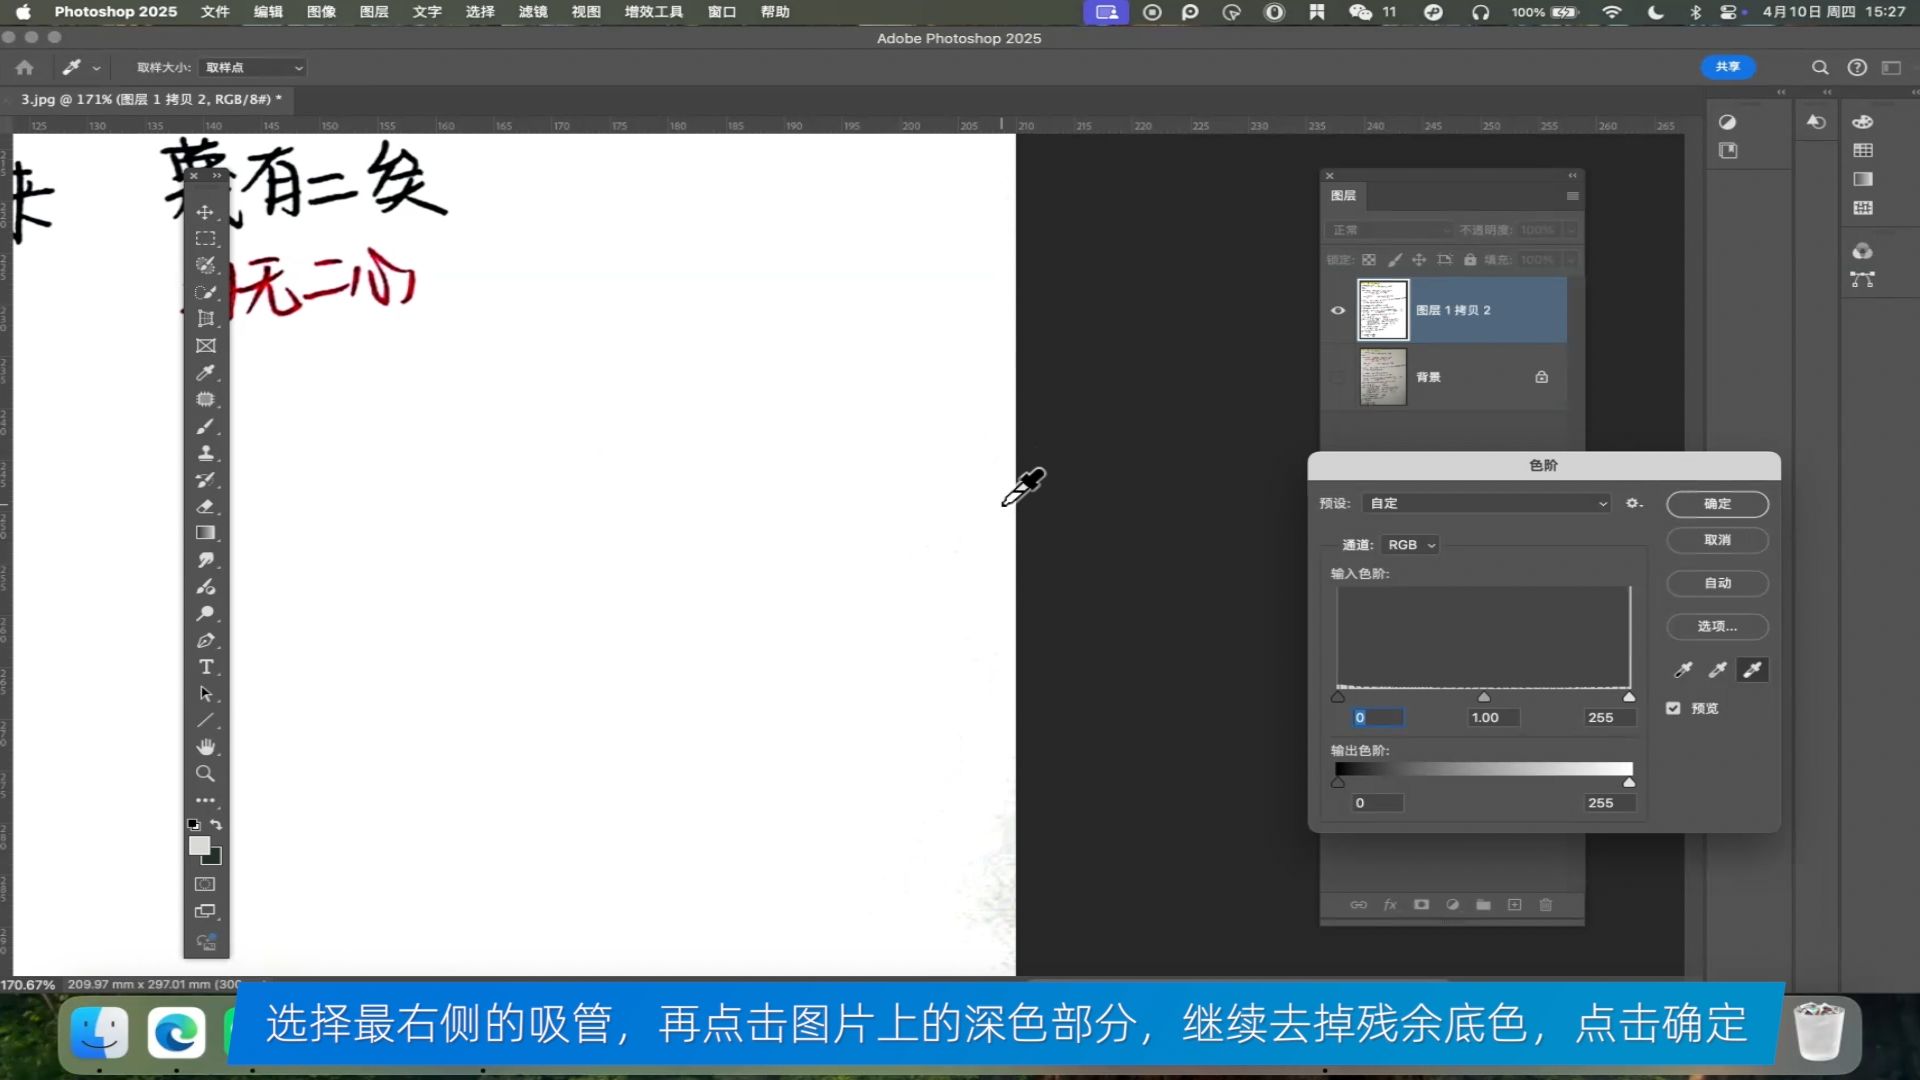Open the Photoshop search magnifier icon
1920x1080 pixels.
(1820, 68)
